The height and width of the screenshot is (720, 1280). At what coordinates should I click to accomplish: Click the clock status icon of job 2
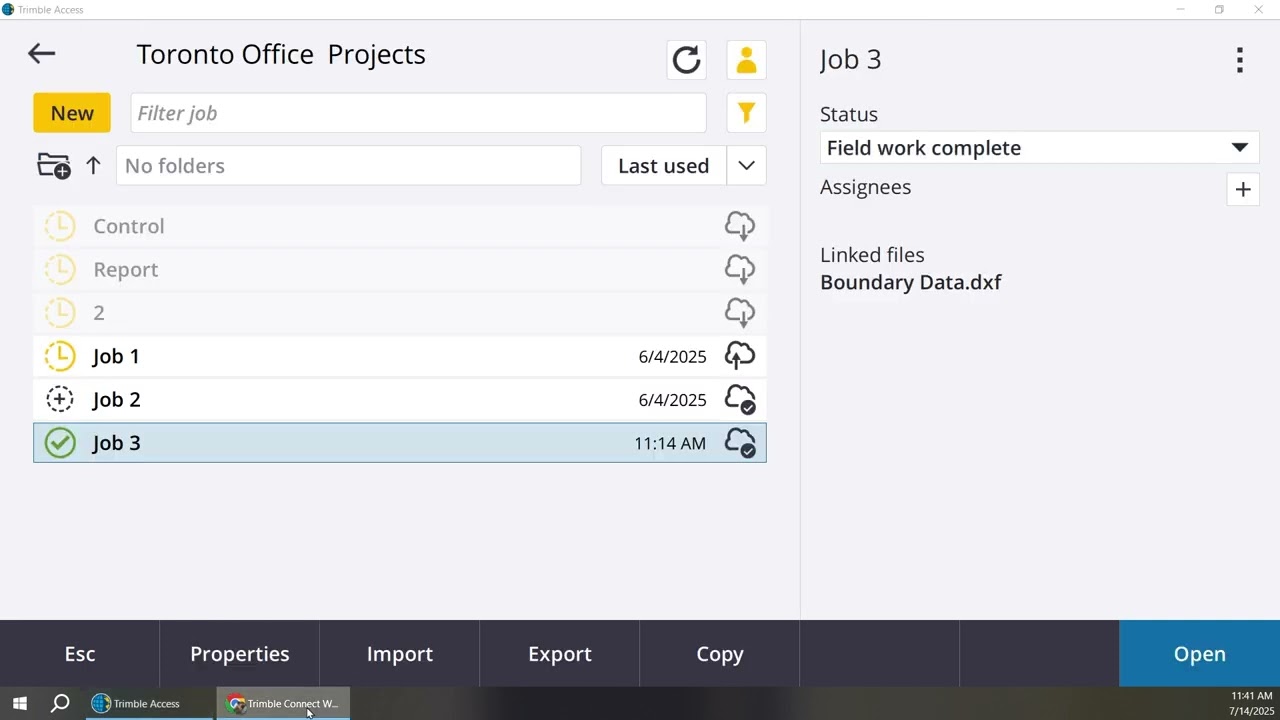(60, 312)
